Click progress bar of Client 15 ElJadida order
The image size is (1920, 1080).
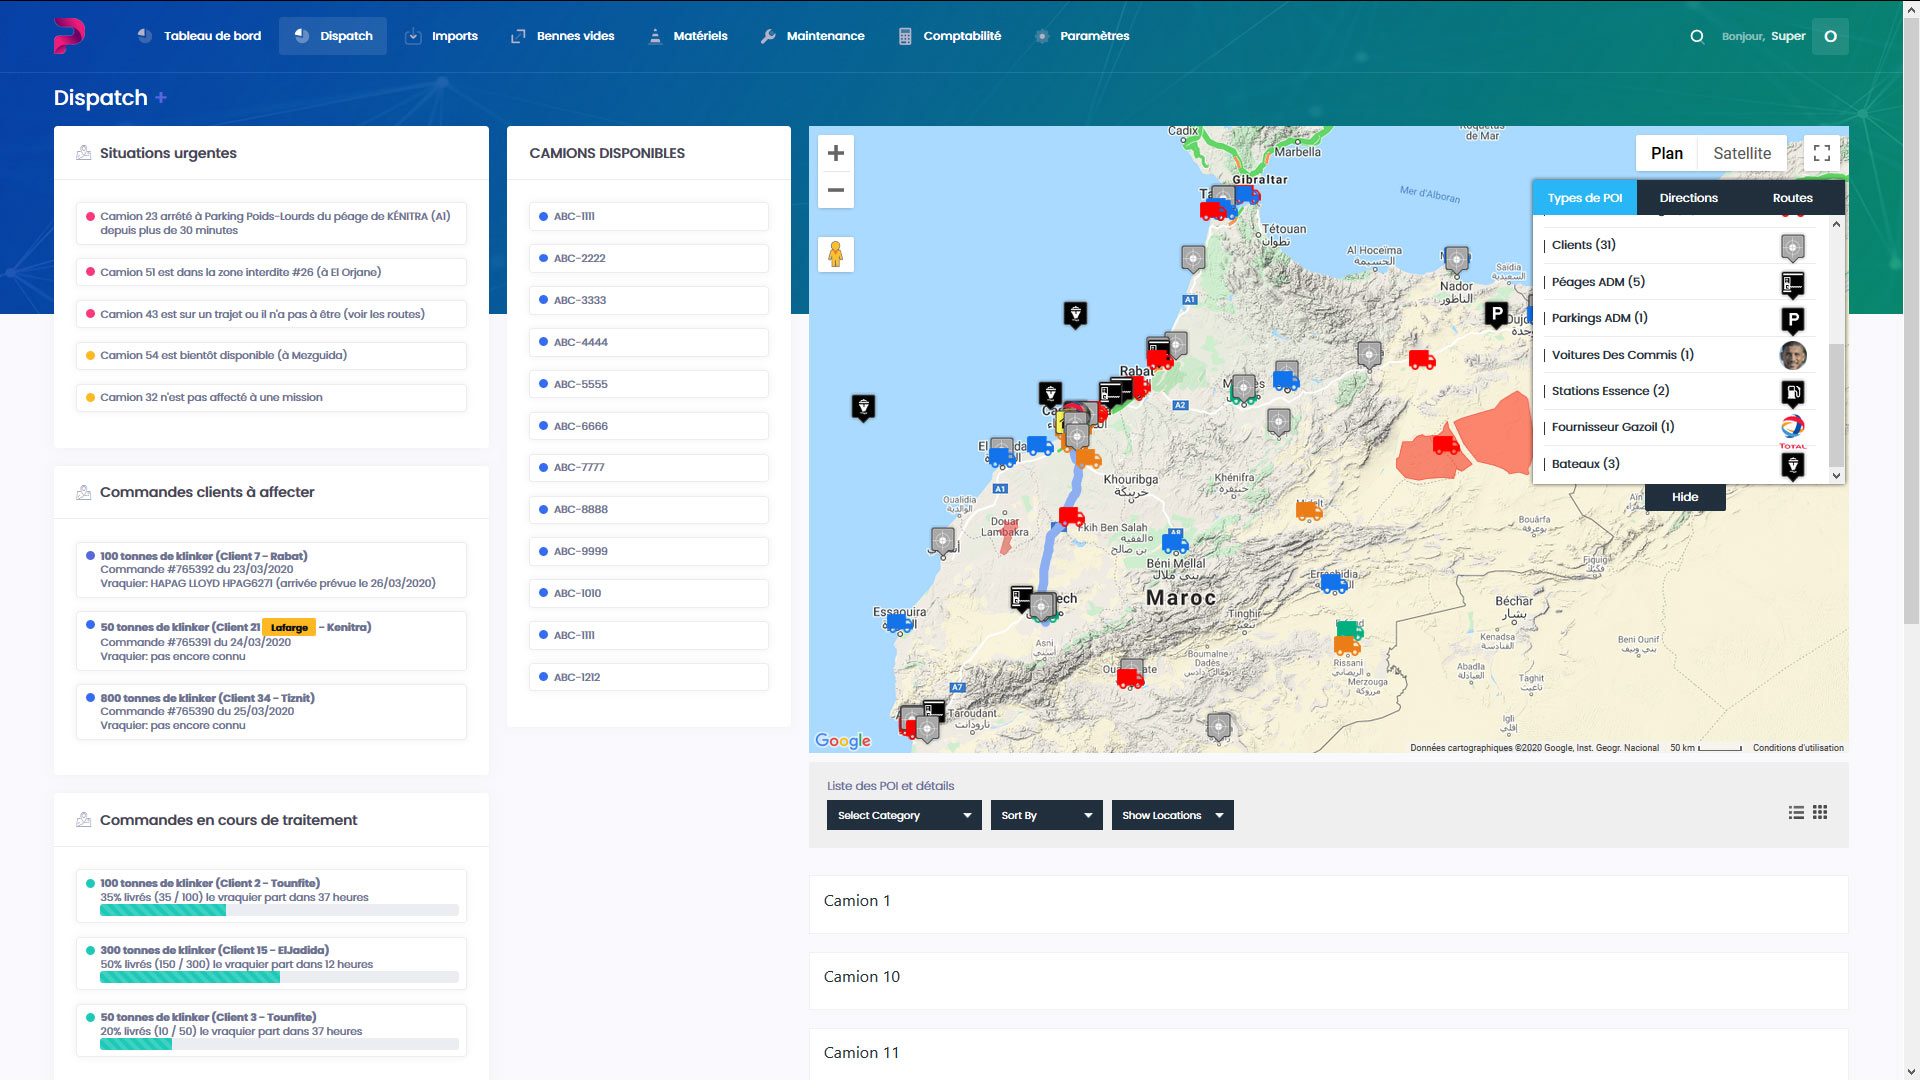279,978
